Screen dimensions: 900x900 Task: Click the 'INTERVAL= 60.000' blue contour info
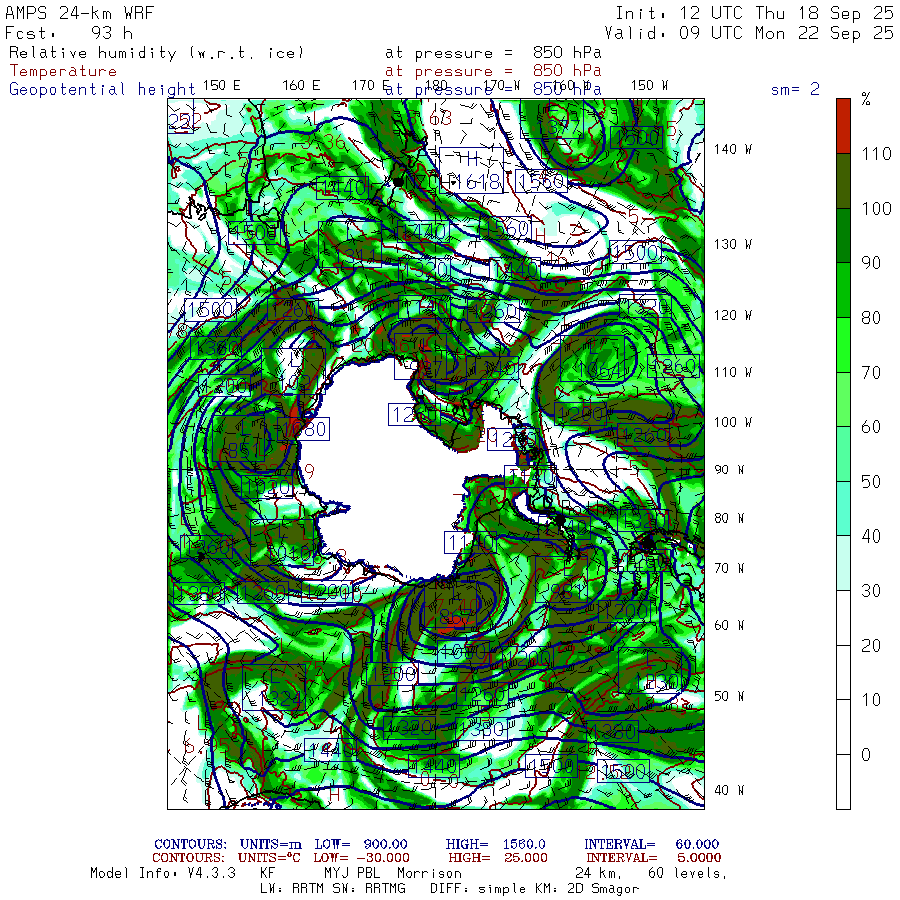tap(651, 844)
